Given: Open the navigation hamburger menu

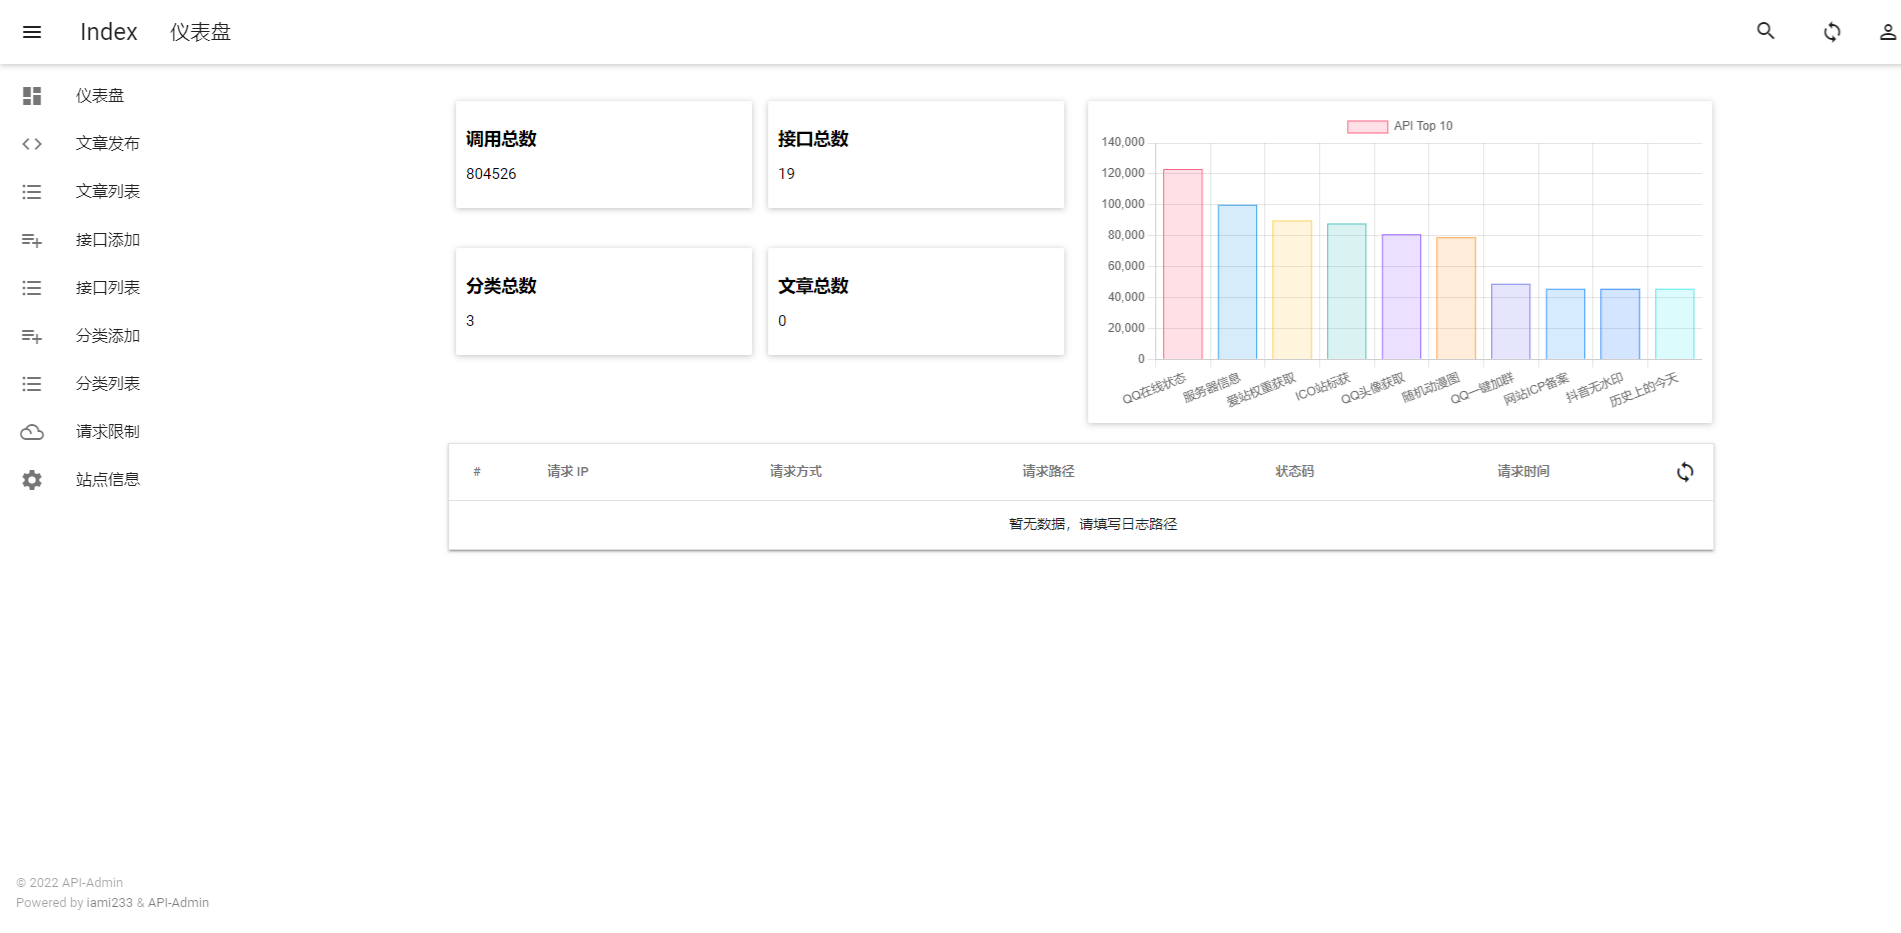Looking at the screenshot, I should (x=32, y=31).
